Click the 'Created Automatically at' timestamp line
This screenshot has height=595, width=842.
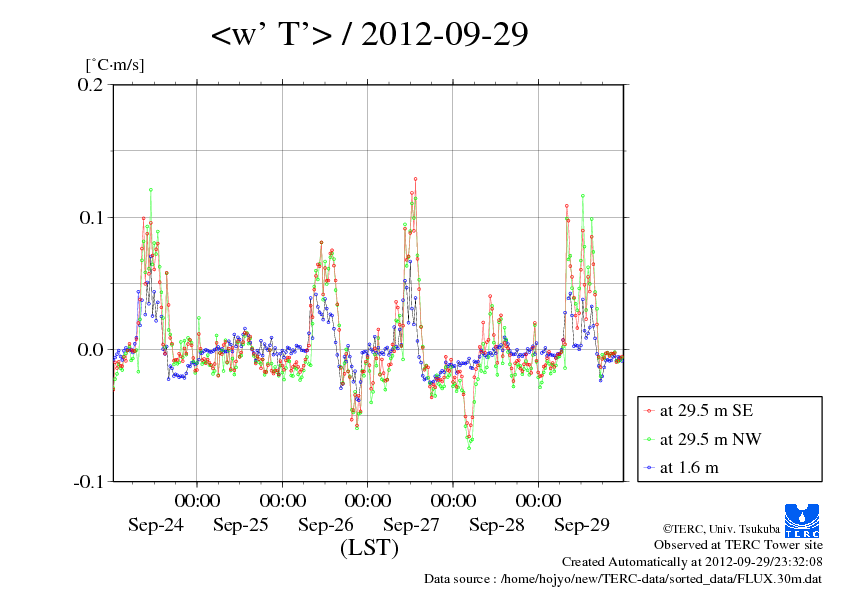point(692,562)
